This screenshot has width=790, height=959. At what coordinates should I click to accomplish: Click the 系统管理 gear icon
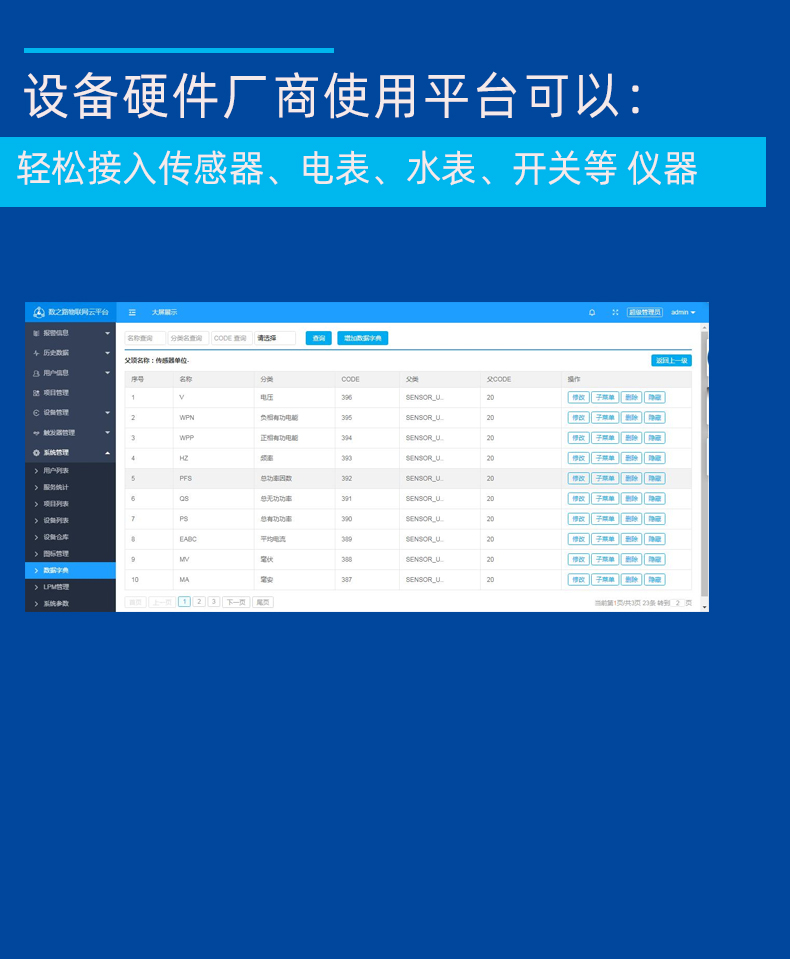pyautogui.click(x=36, y=453)
